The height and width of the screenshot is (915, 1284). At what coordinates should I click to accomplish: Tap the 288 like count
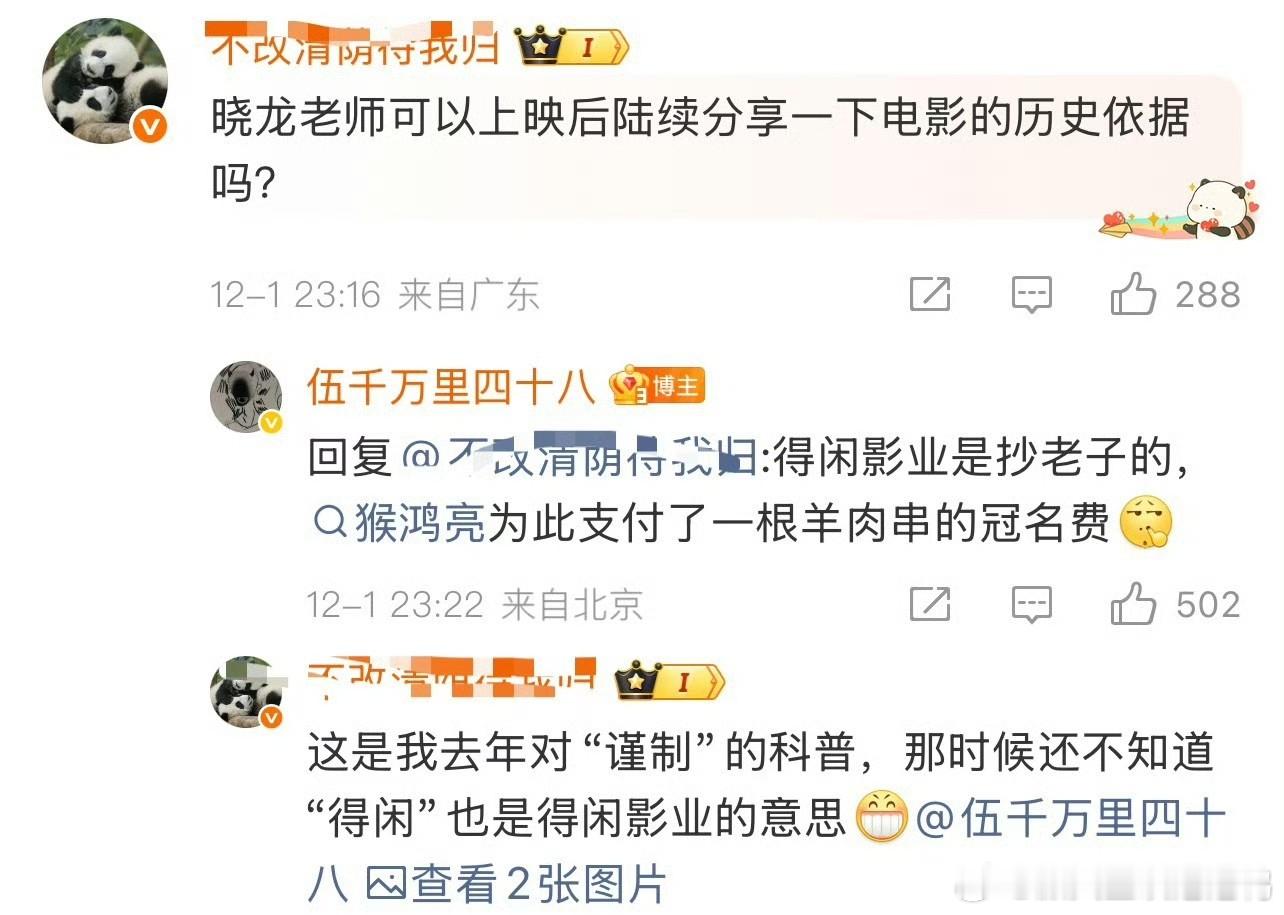tap(1208, 294)
